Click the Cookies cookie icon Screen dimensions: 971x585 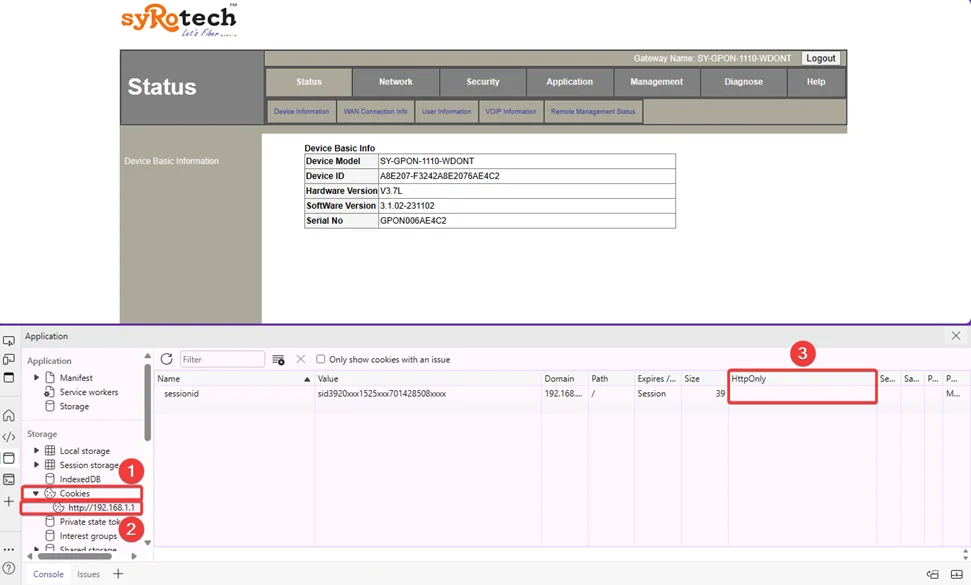pos(50,493)
